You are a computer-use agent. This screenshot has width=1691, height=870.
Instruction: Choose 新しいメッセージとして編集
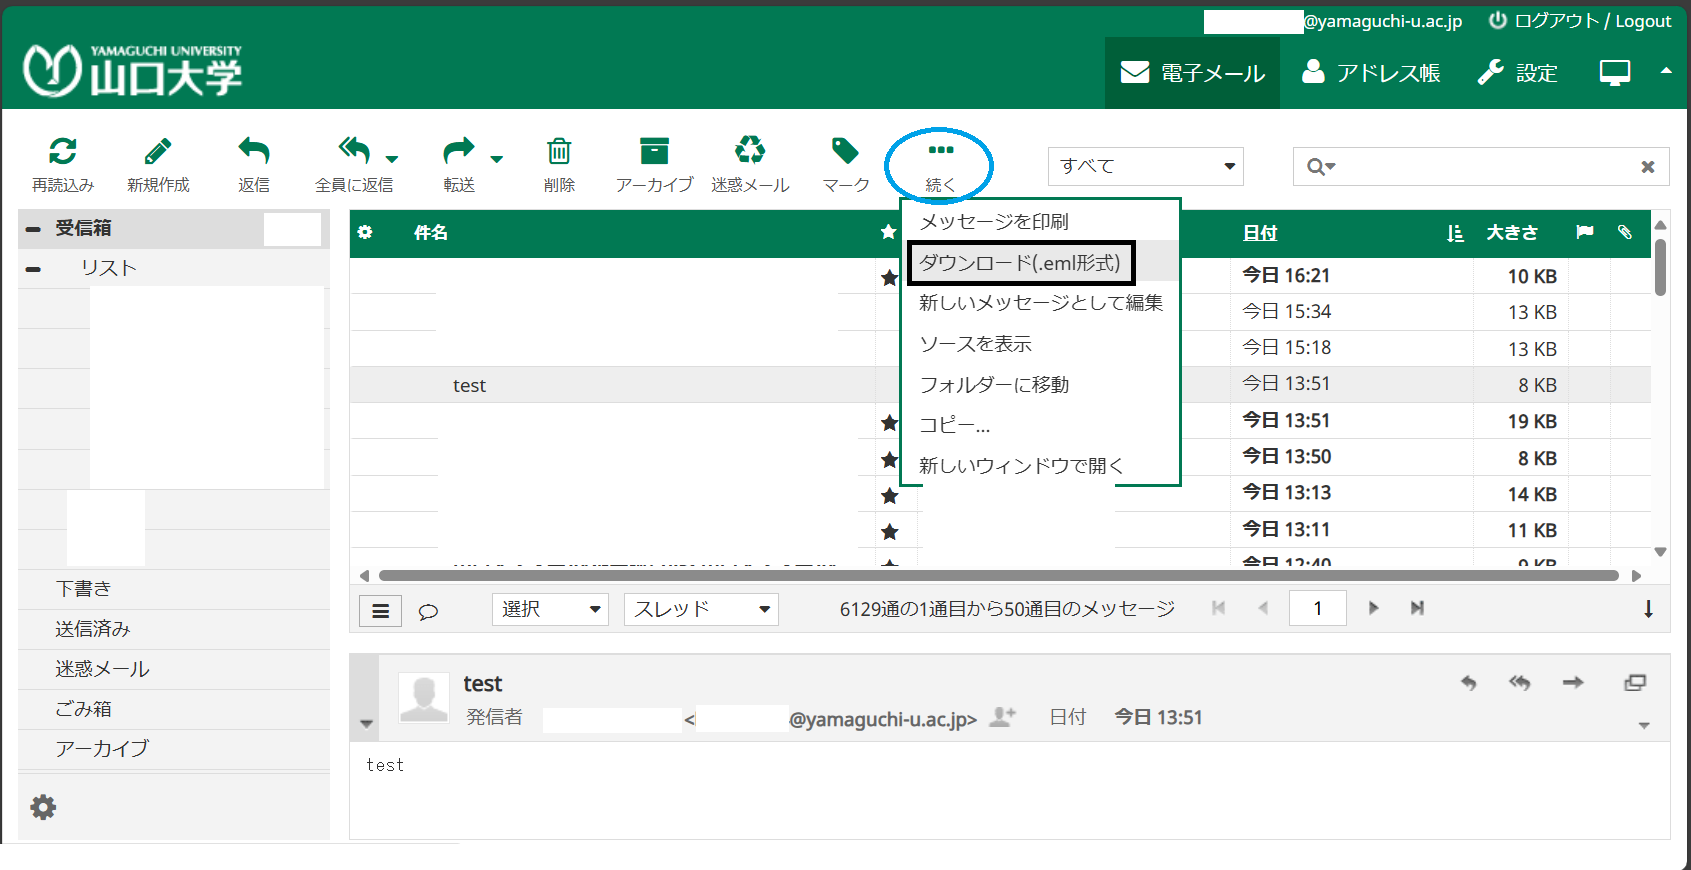coord(1040,302)
